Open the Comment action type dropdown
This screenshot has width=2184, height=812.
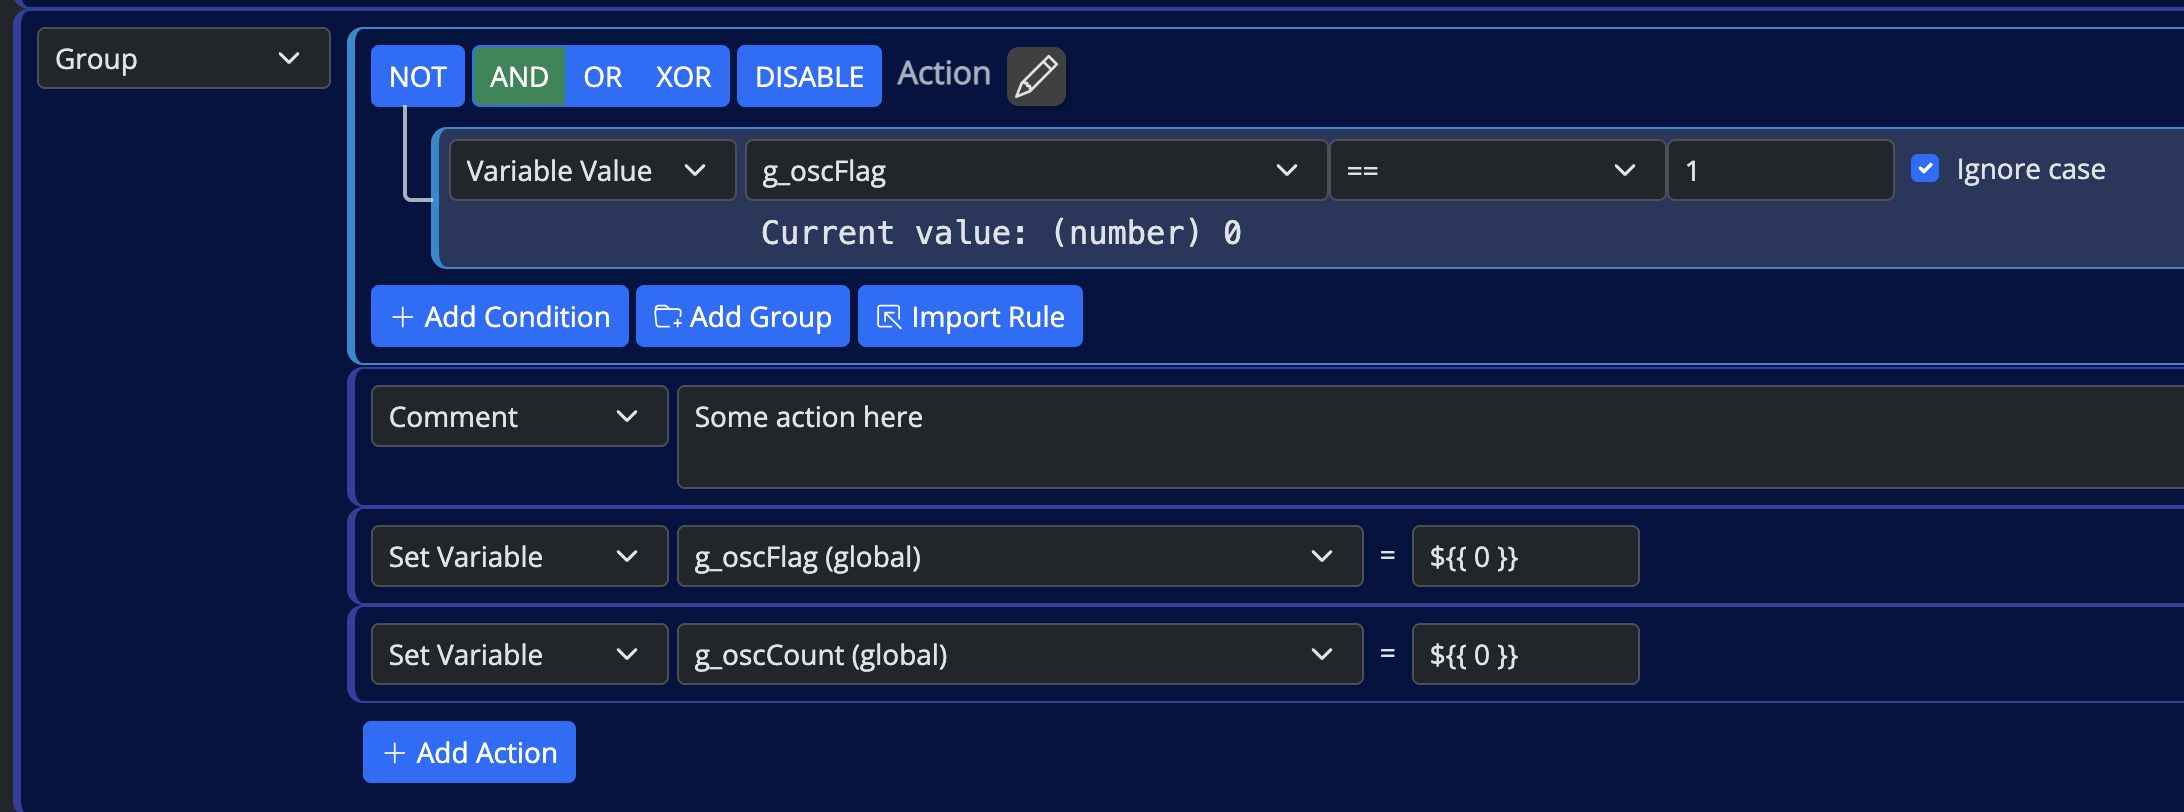[x=519, y=417]
